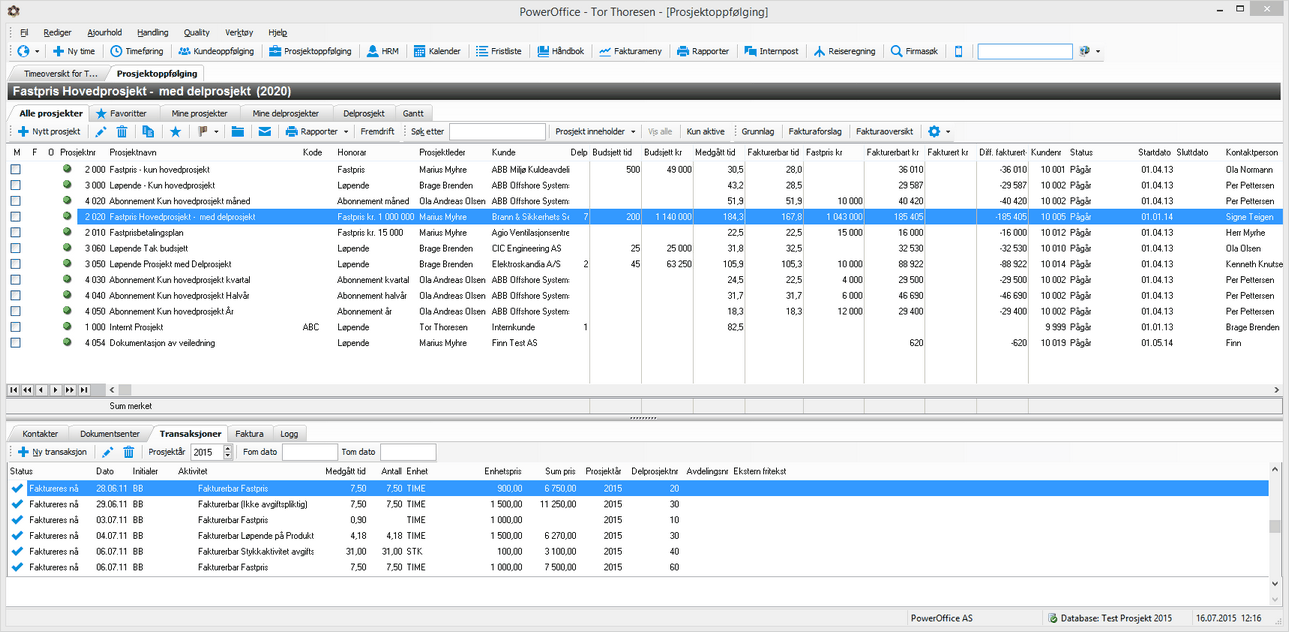Open the HRM module
This screenshot has width=1289, height=632.
[382, 51]
